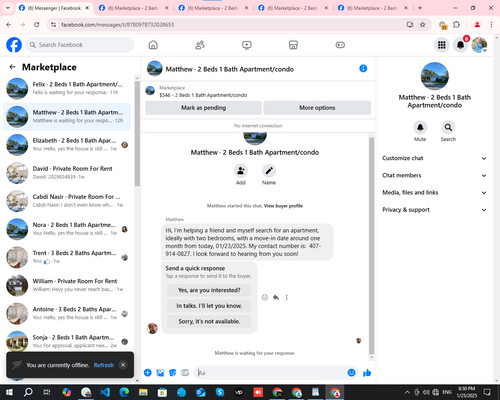Image resolution: width=500 pixels, height=400 pixels.
Task: Go to Home feed icon
Action: [153, 45]
